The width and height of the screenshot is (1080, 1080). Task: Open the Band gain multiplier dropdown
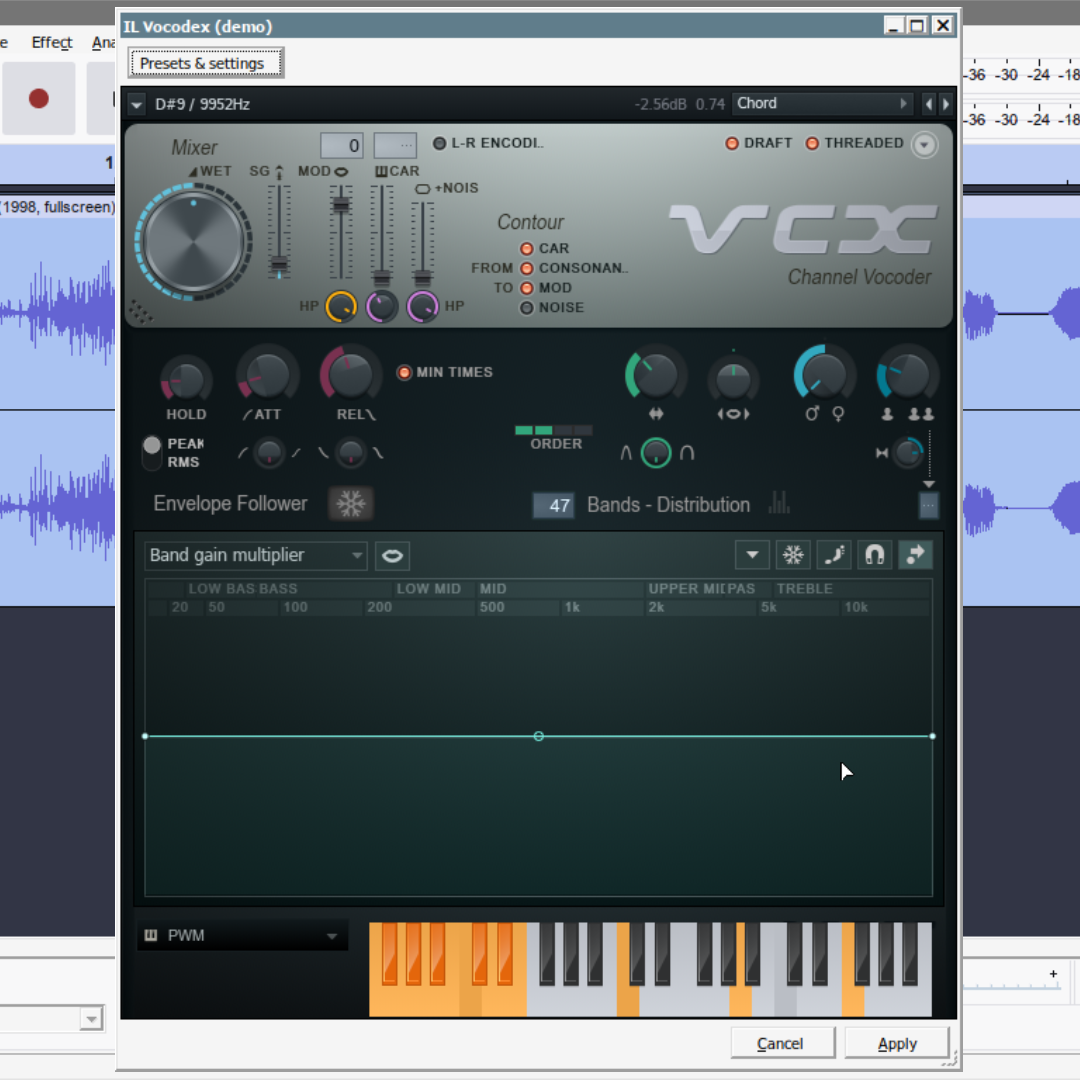(256, 555)
